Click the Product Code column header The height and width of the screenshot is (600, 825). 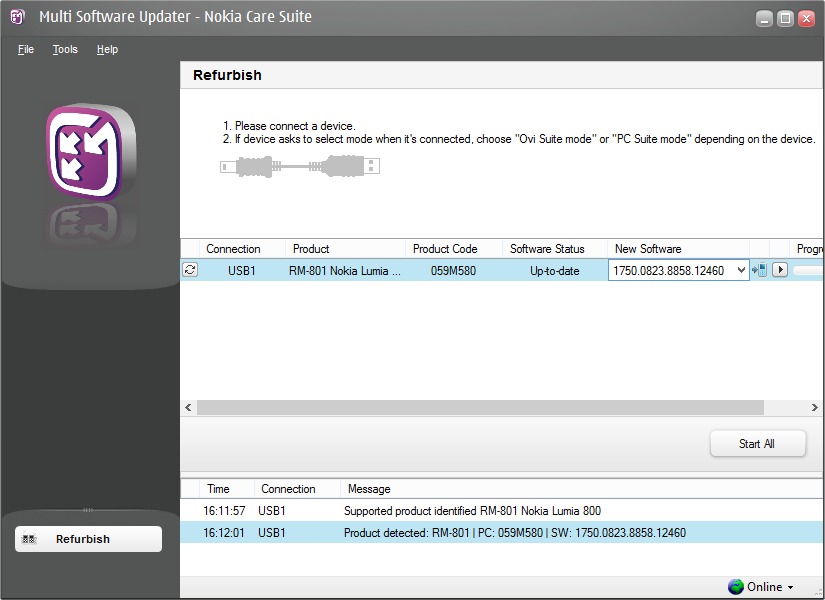445,249
